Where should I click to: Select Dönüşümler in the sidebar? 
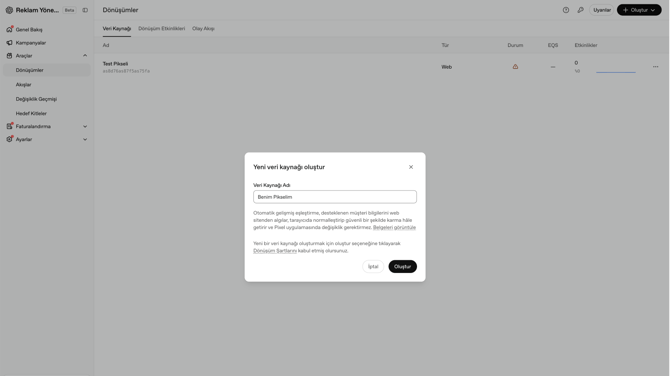click(x=47, y=70)
